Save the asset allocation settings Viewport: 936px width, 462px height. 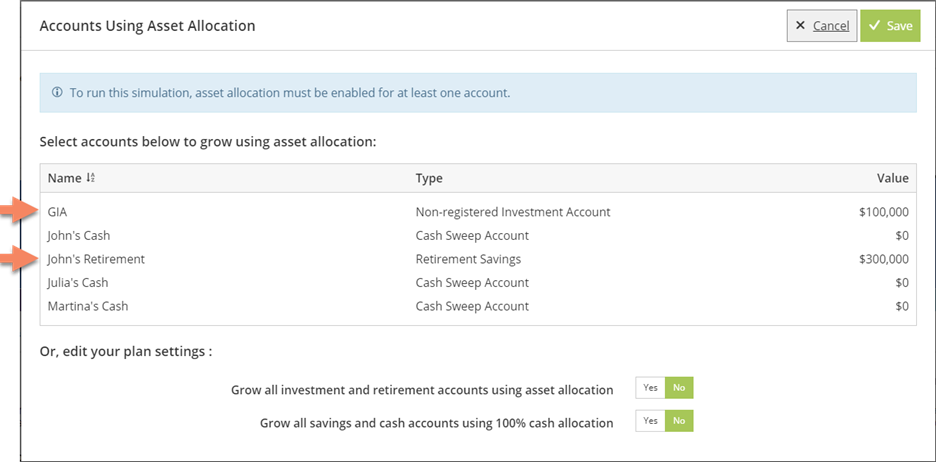[889, 26]
